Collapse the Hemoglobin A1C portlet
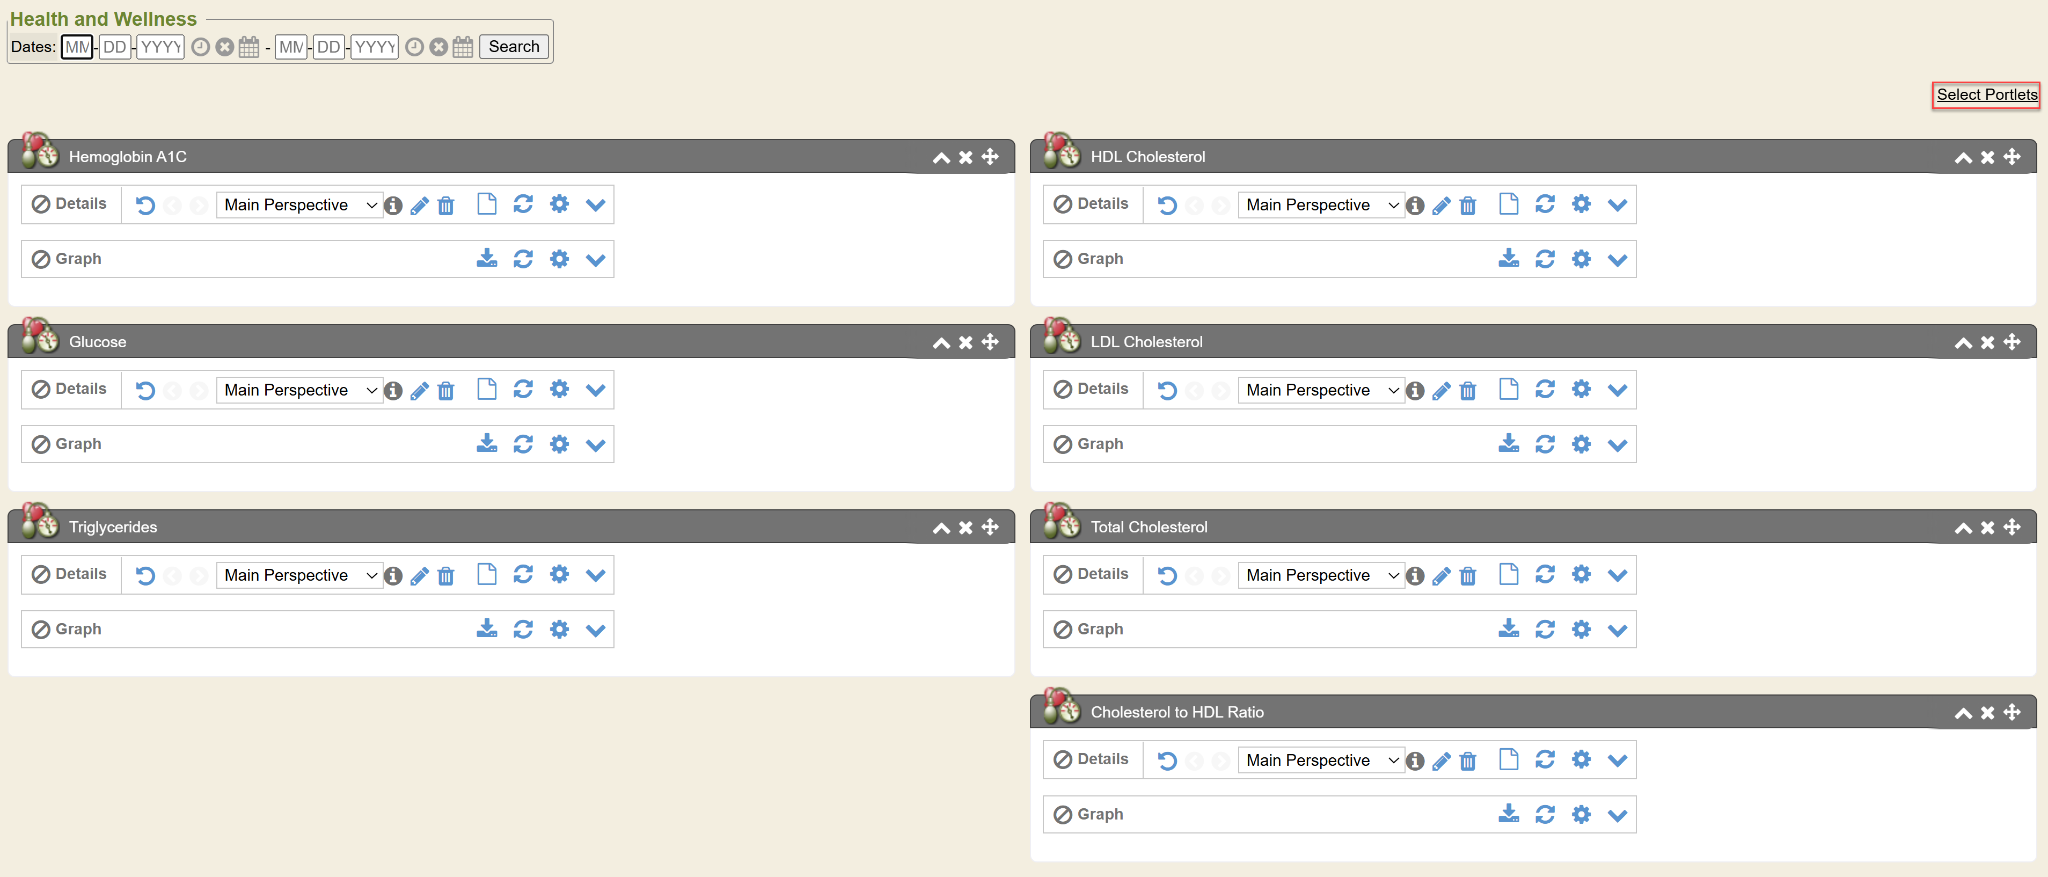 pos(941,157)
